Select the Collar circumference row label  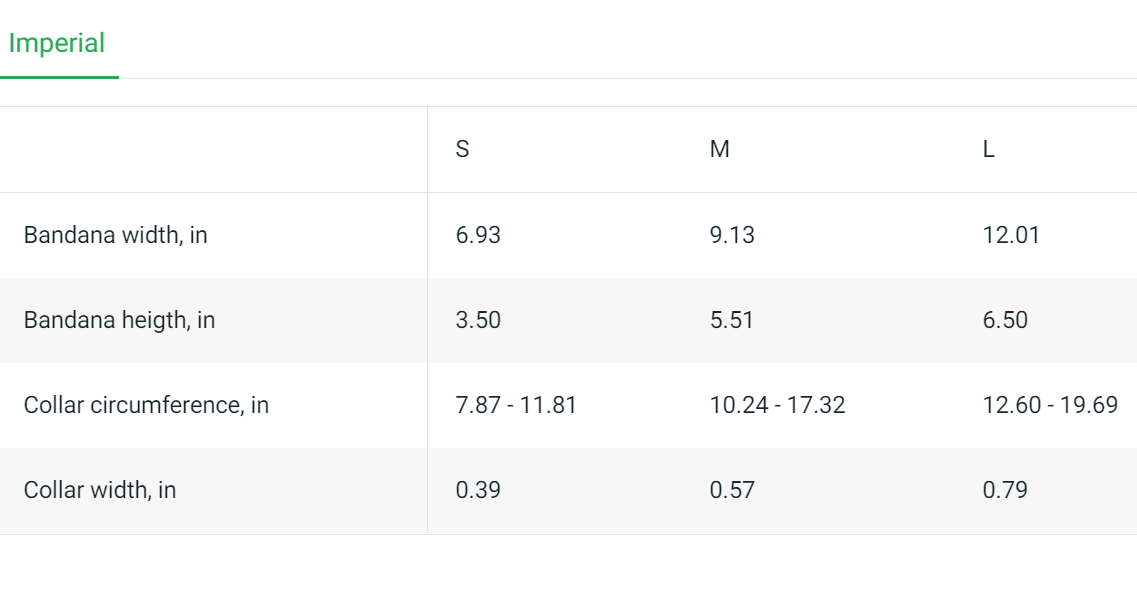146,406
